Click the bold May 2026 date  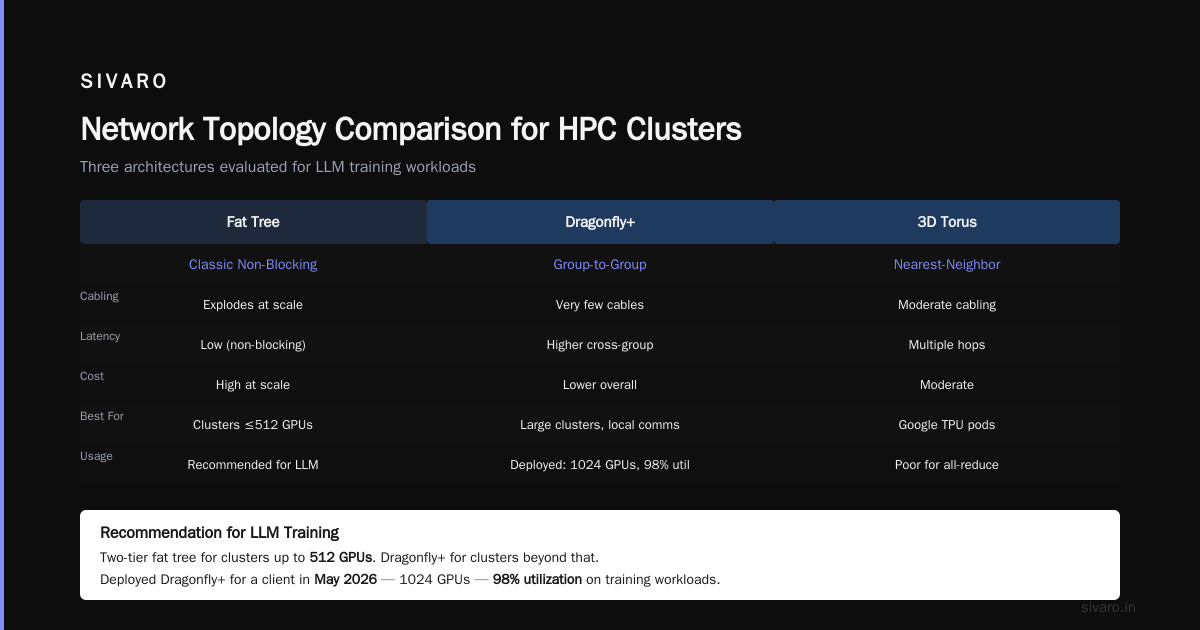pos(345,579)
